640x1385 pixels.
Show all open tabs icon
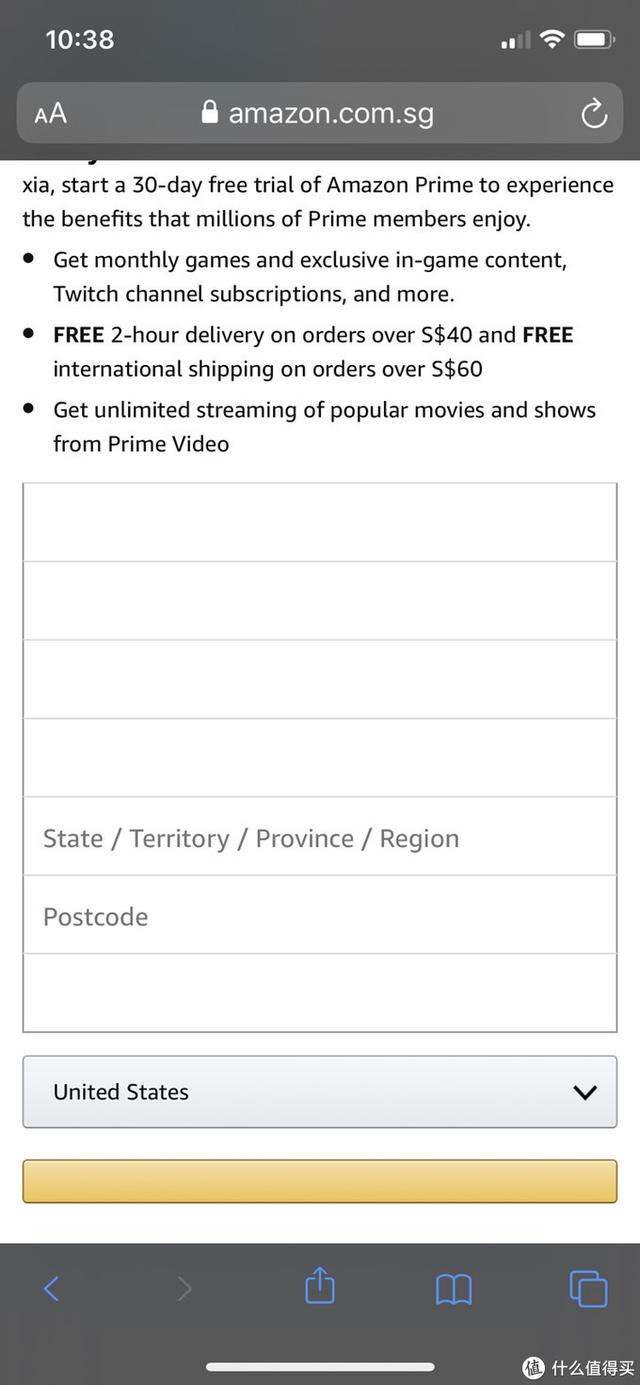[x=588, y=1288]
